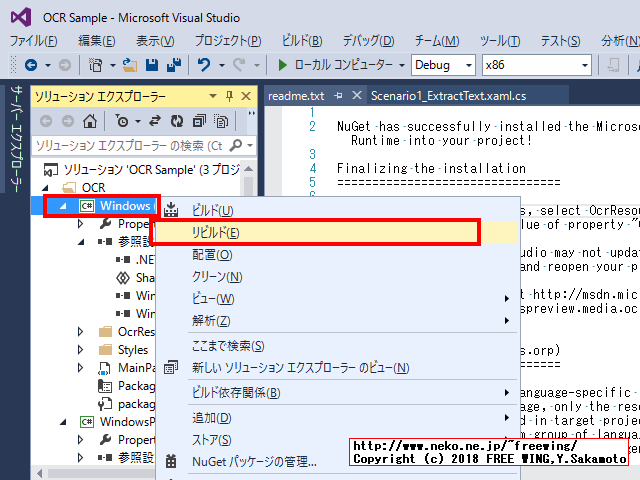The height and width of the screenshot is (480, 640).
Task: Click the magnifier search icon in Solution Explorer
Action: pyautogui.click(x=236, y=145)
